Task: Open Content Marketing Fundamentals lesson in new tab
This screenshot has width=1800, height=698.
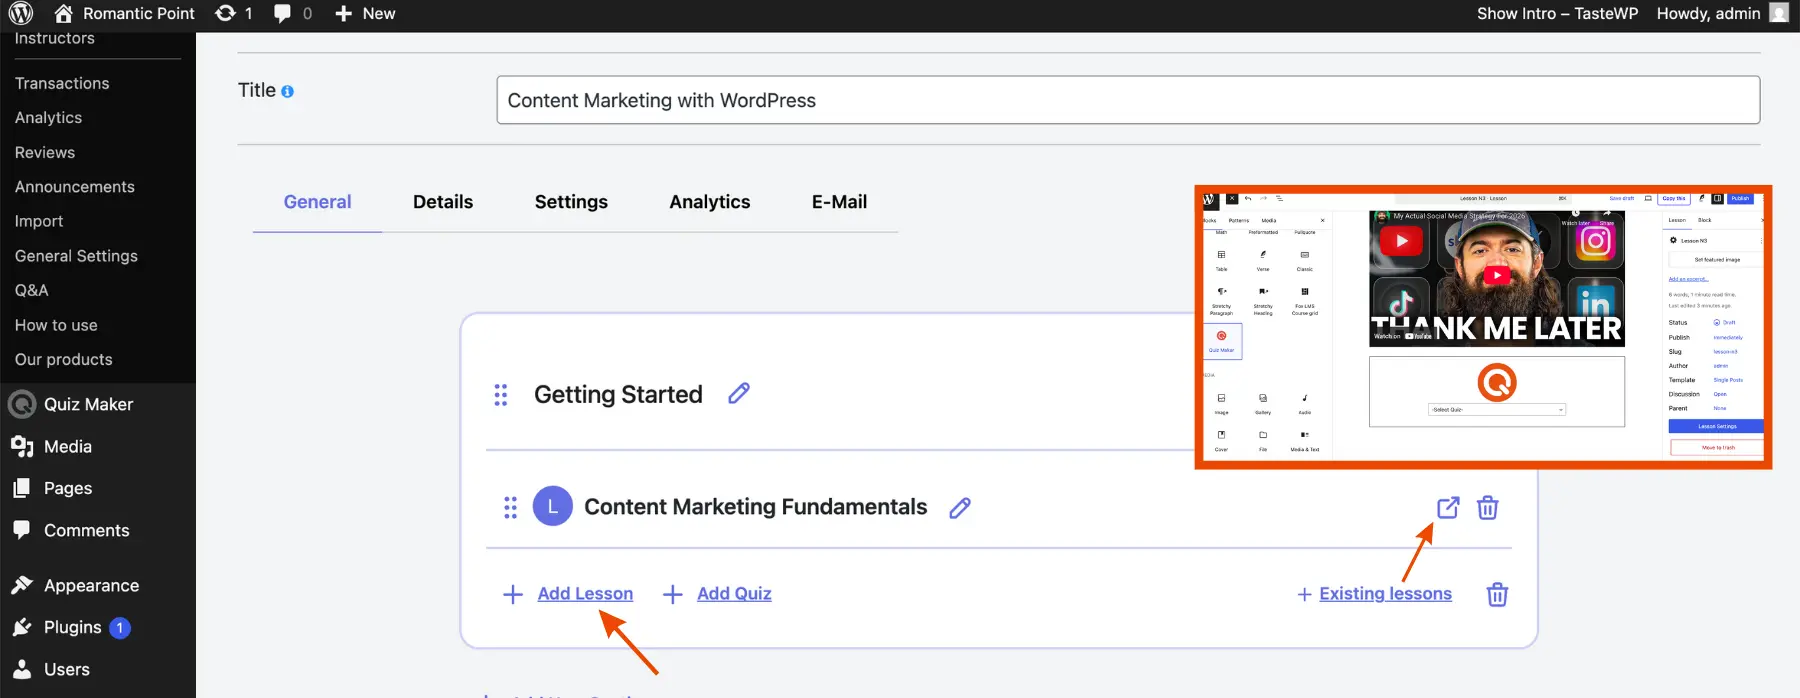Action: point(1447,508)
